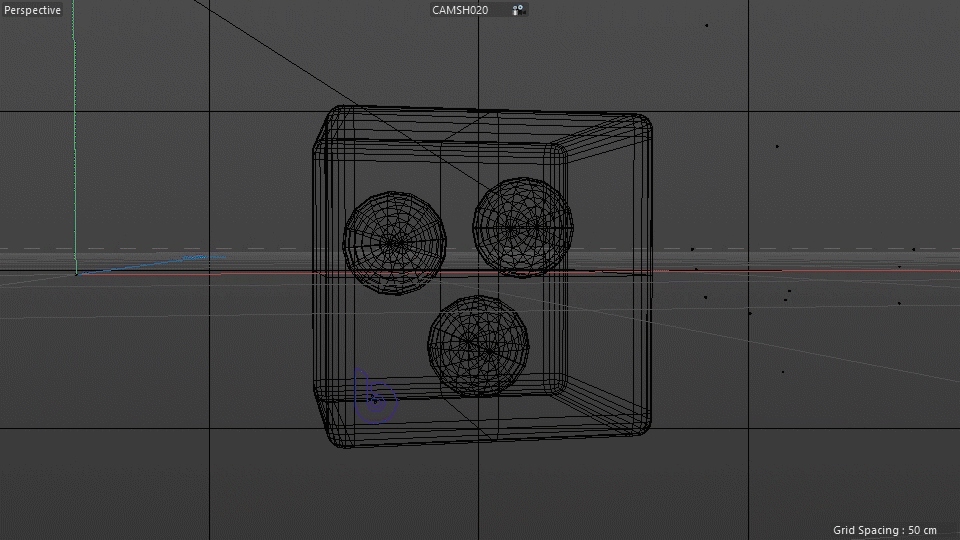Click the green Y axis line

tap(75, 135)
